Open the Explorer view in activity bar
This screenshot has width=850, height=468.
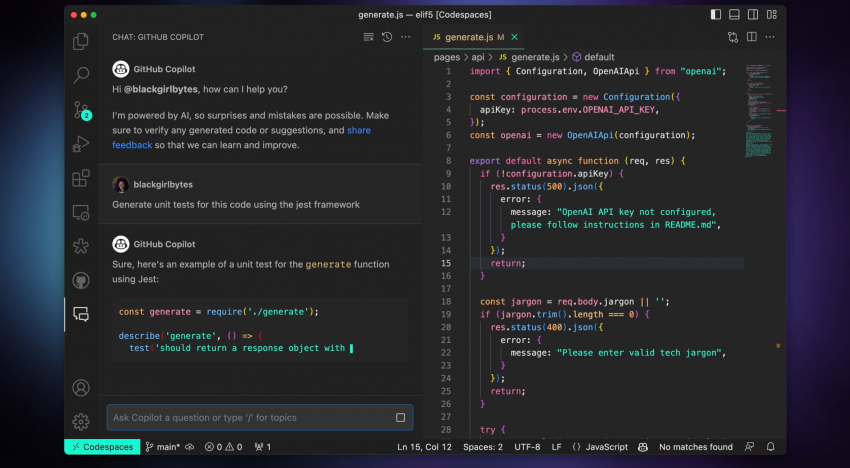pyautogui.click(x=81, y=41)
